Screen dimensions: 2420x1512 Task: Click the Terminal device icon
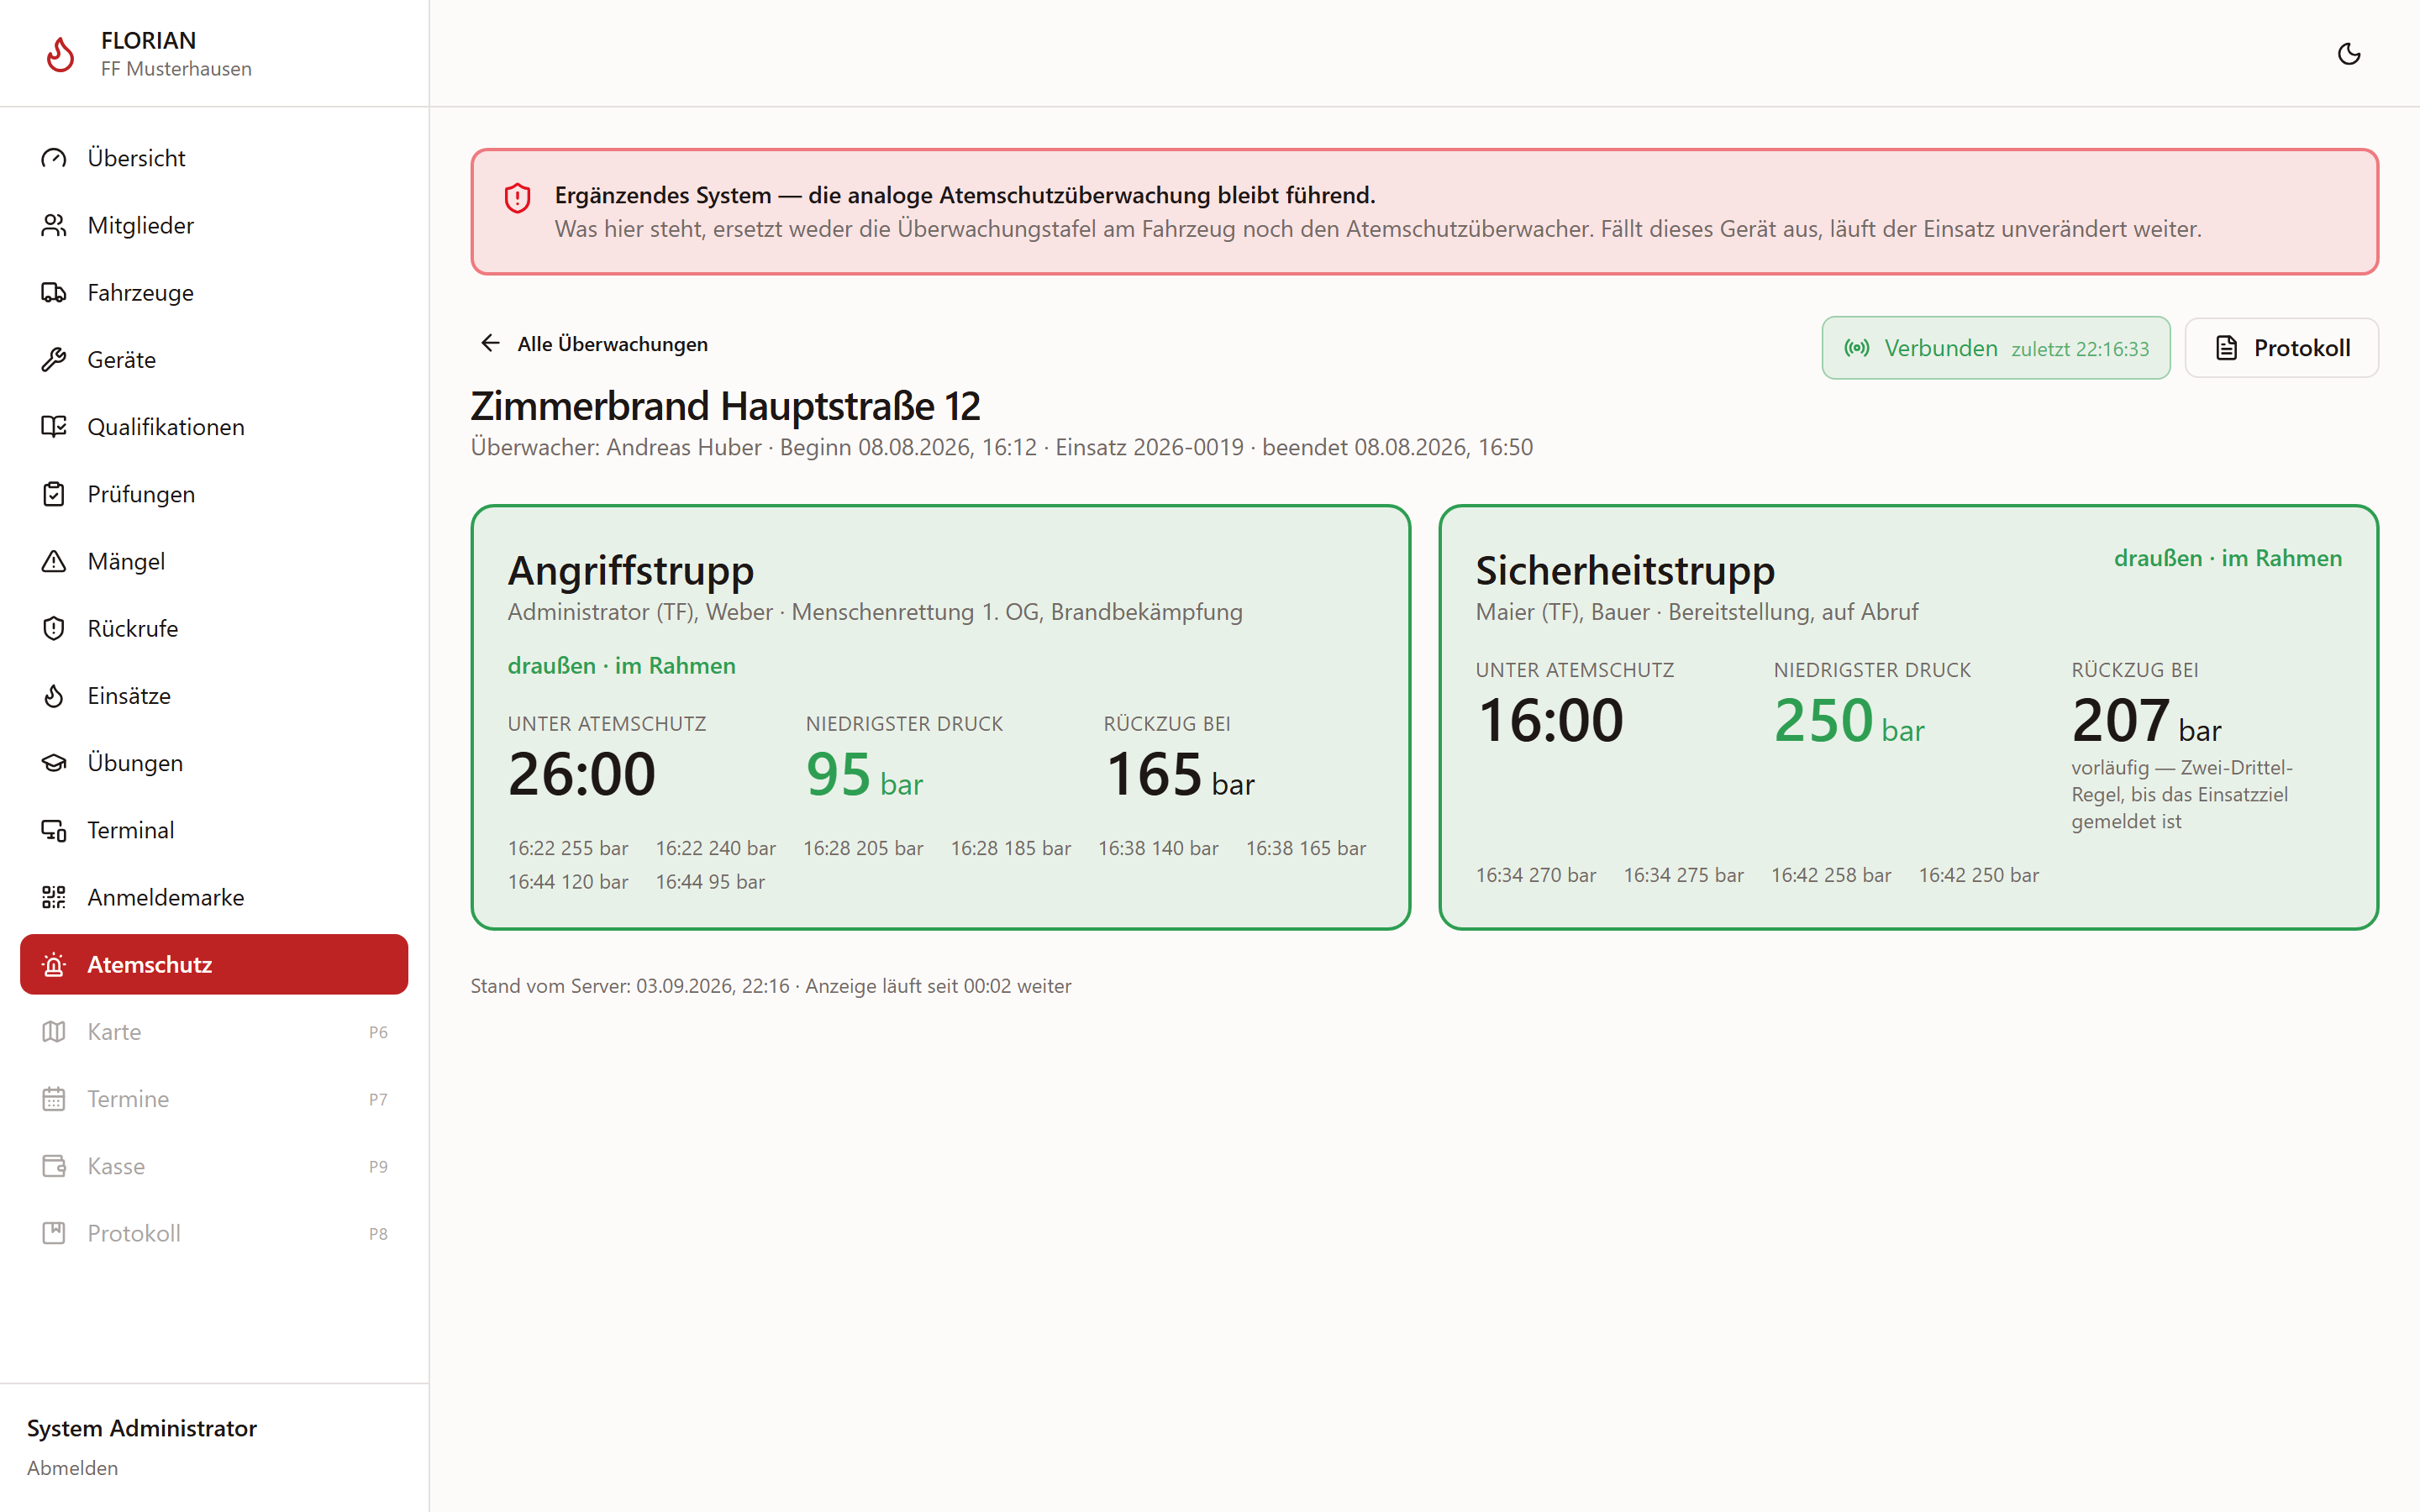click(54, 830)
